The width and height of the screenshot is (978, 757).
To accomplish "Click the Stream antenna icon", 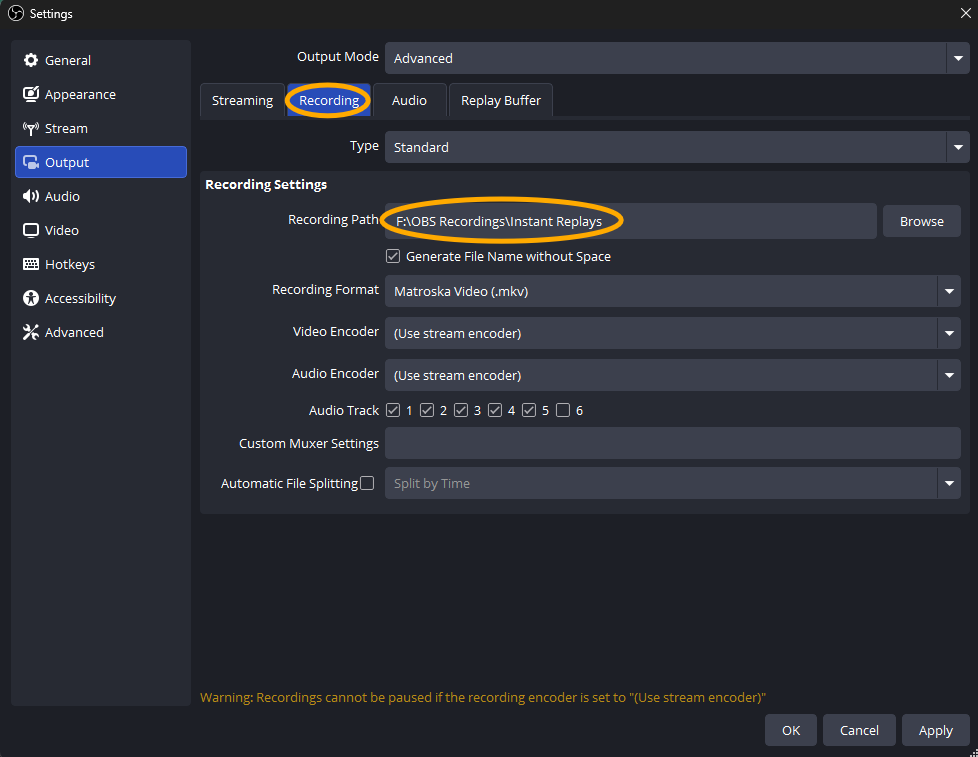I will [x=31, y=128].
